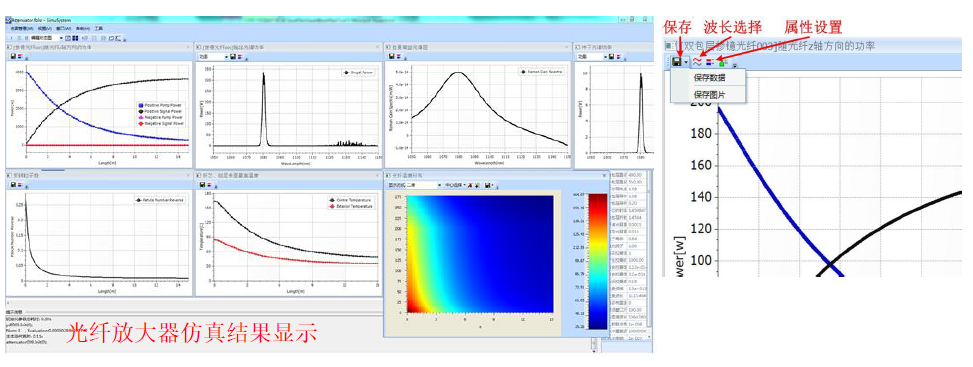The image size is (973, 367).
Task: Click Positive Pump Power legend entry
Action: tap(159, 105)
